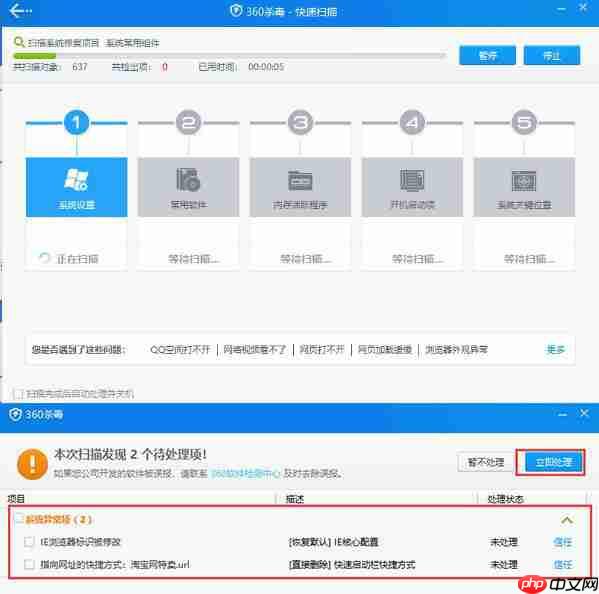Select the 内存活跃程序 step card label
The height and width of the screenshot is (594, 599).
pos(300,205)
